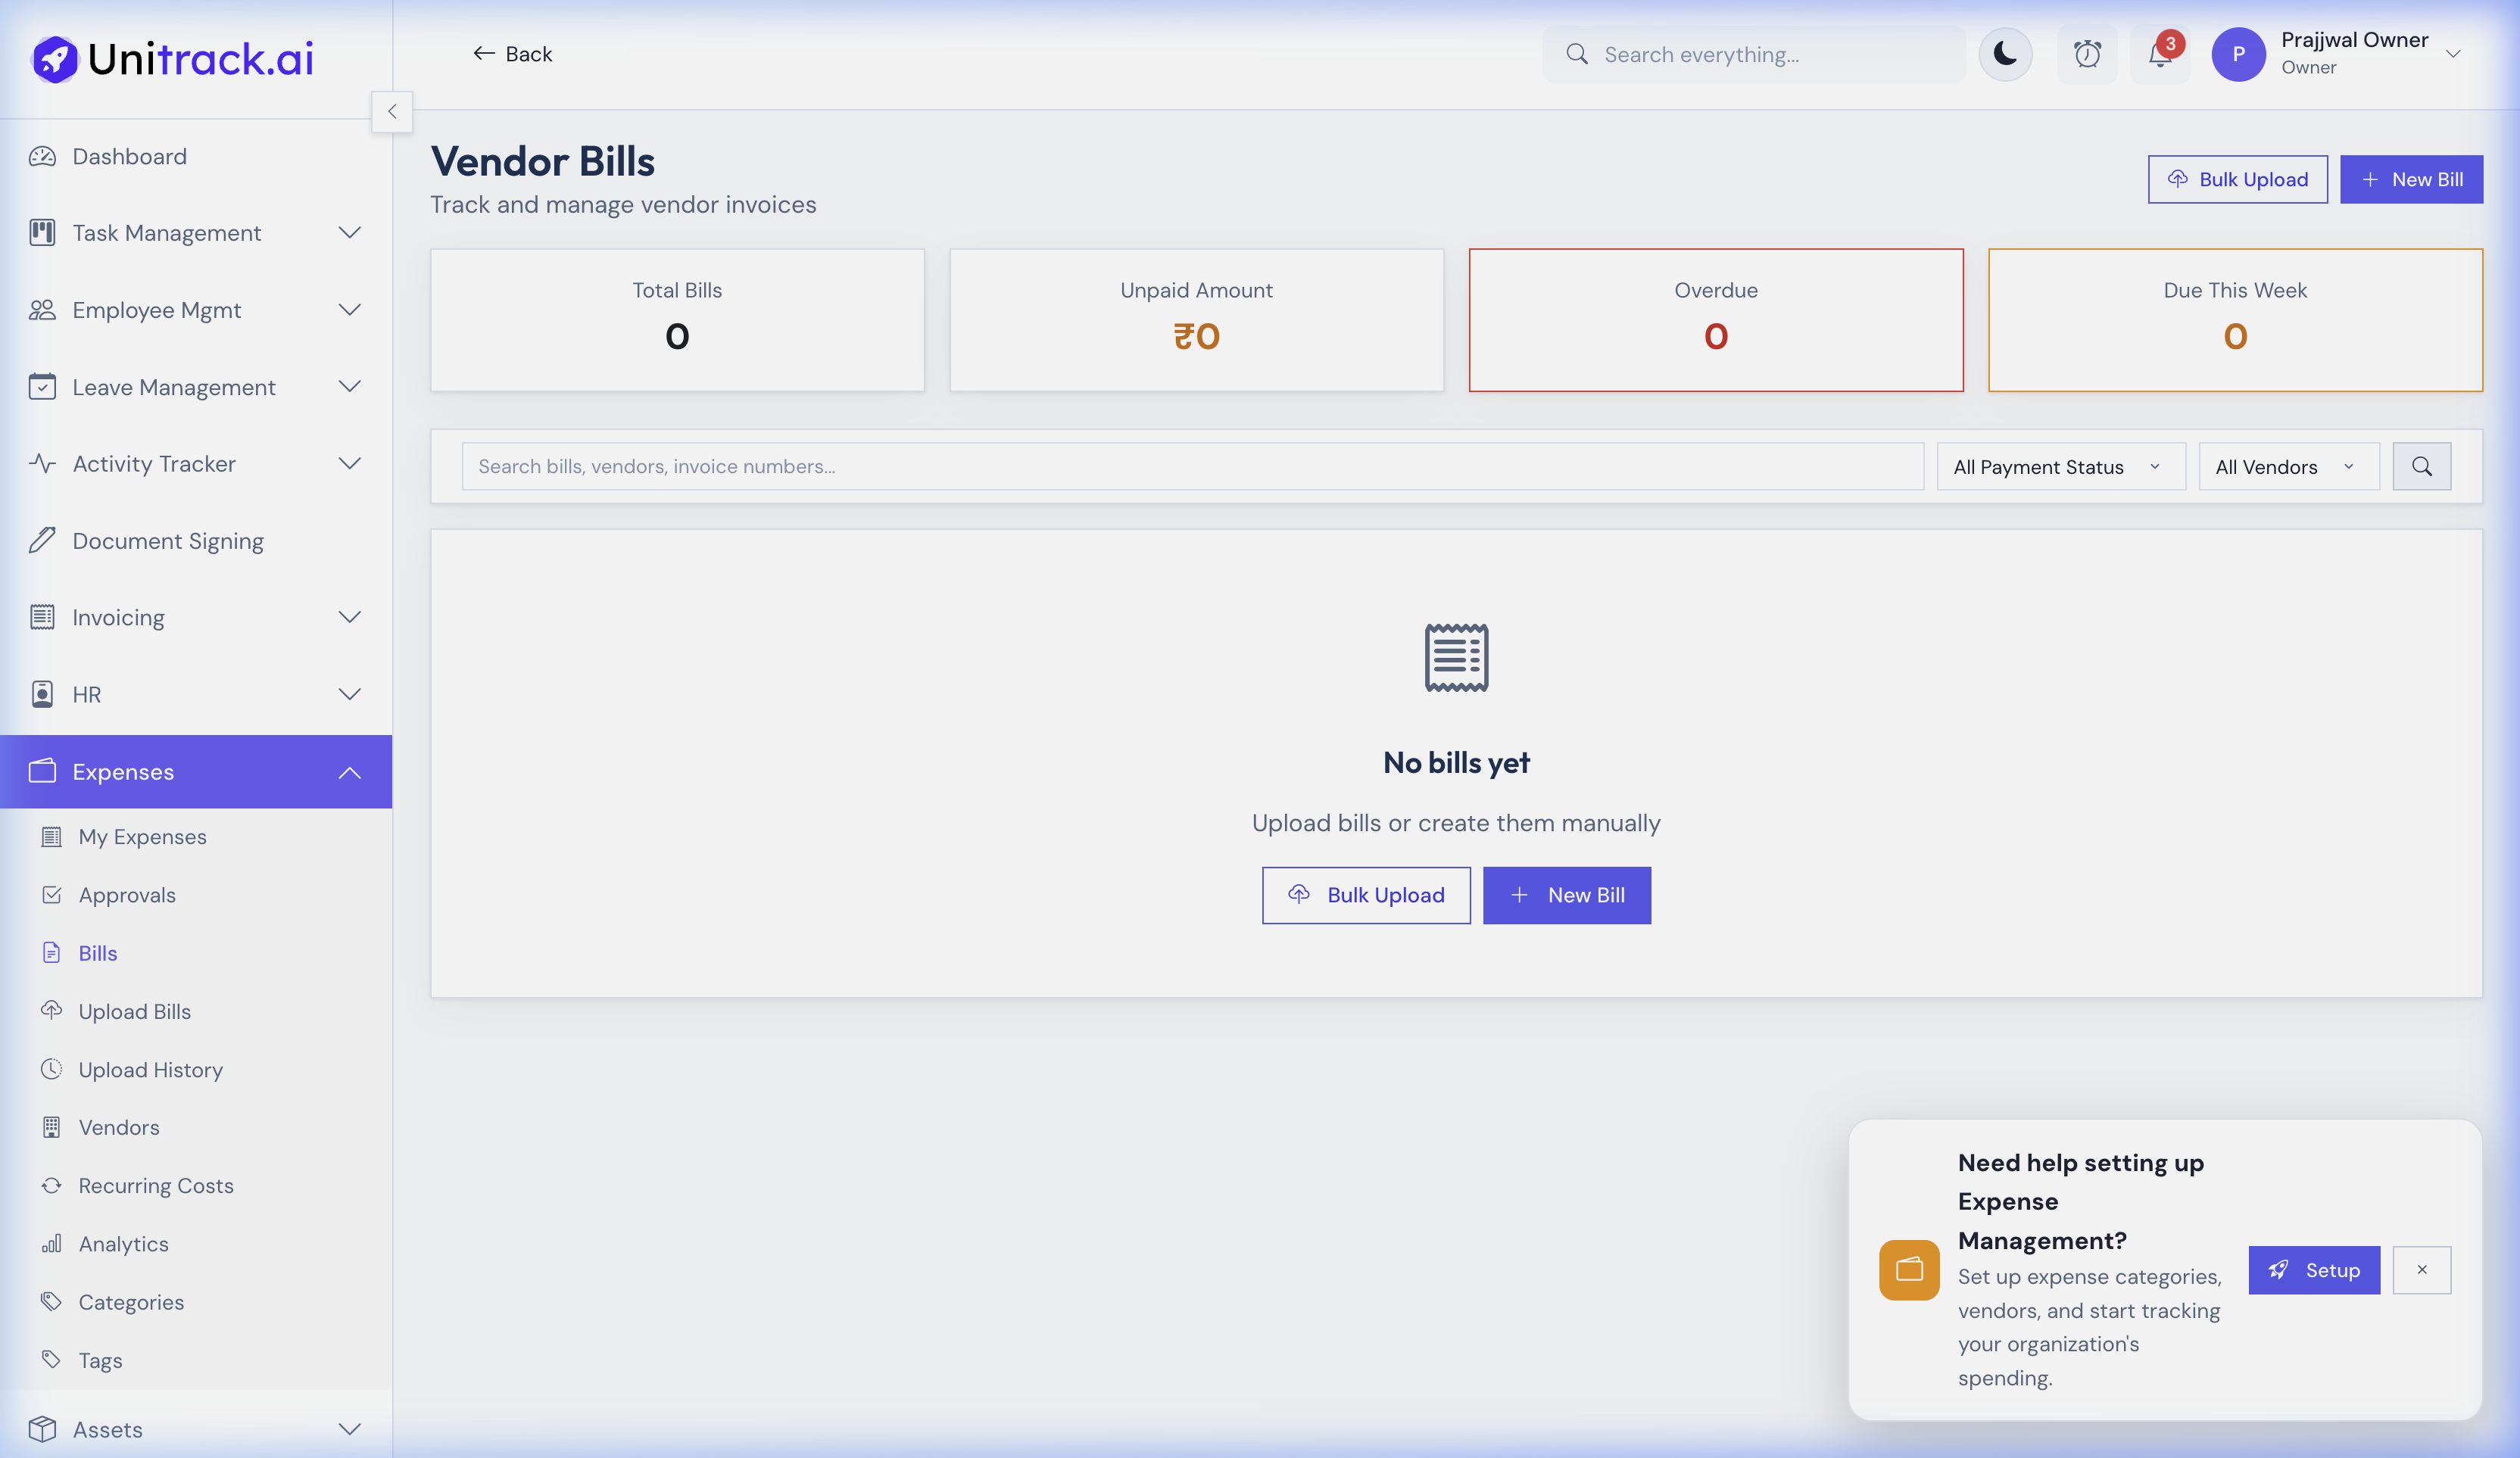Click the alarm/reminders icon in top bar
The image size is (2520, 1458).
click(x=2087, y=54)
